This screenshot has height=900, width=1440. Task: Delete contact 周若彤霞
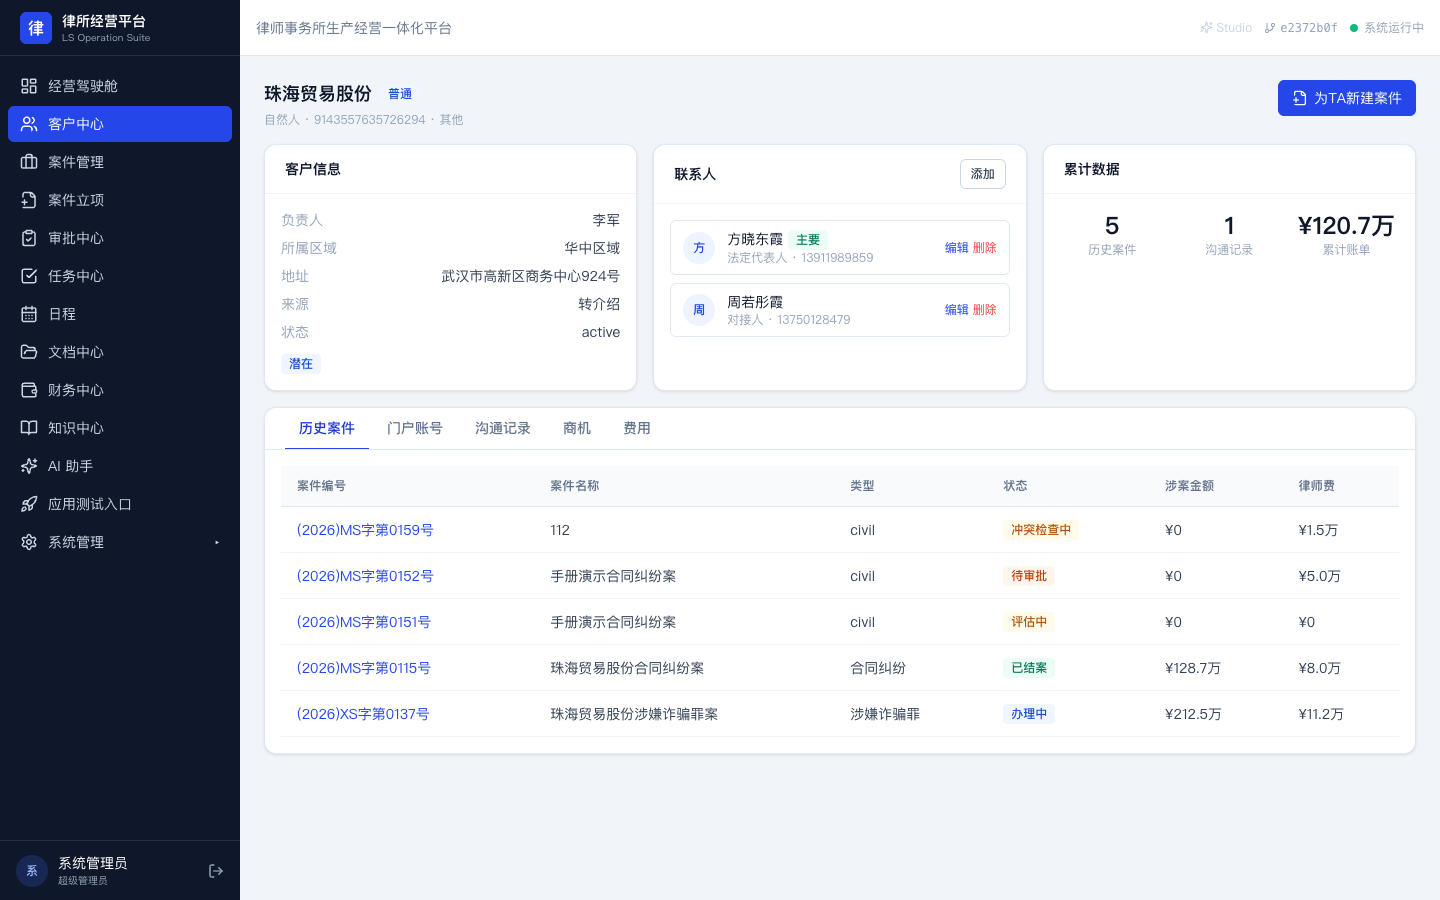point(985,310)
